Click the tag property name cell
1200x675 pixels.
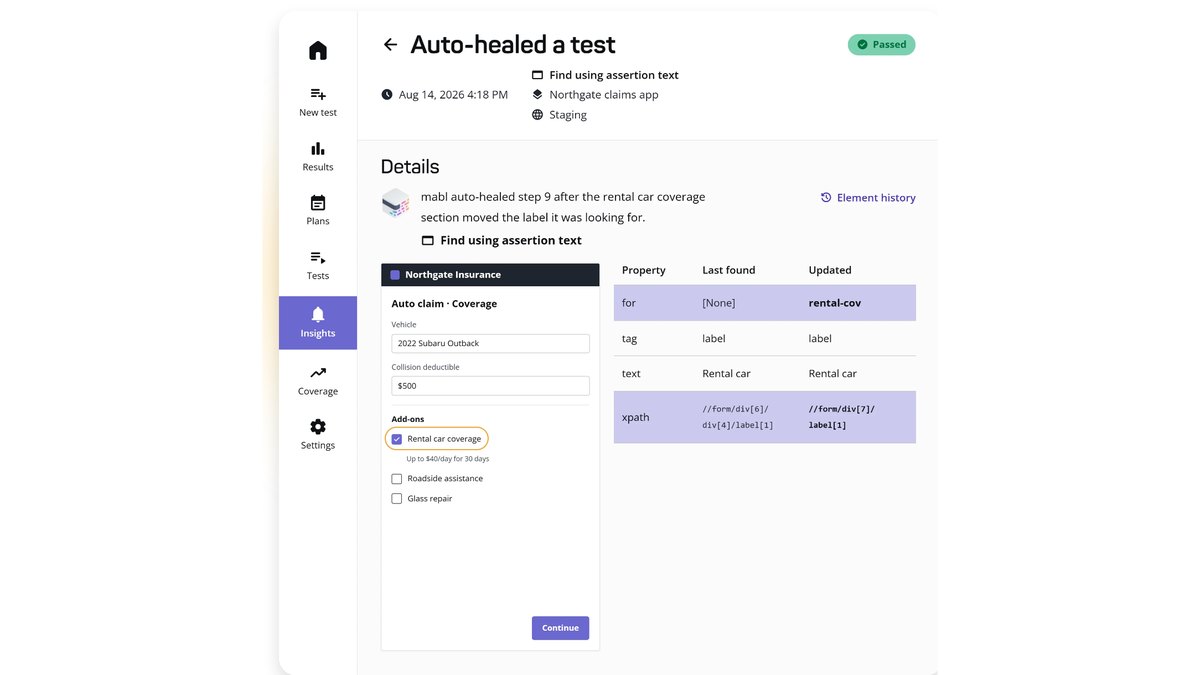tap(630, 339)
